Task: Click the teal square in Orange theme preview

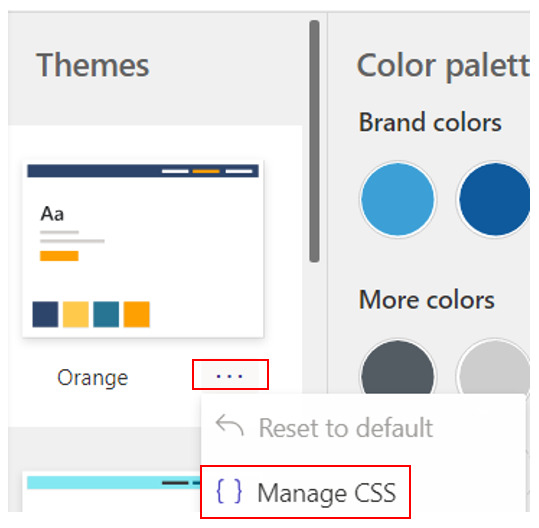Action: point(106,314)
